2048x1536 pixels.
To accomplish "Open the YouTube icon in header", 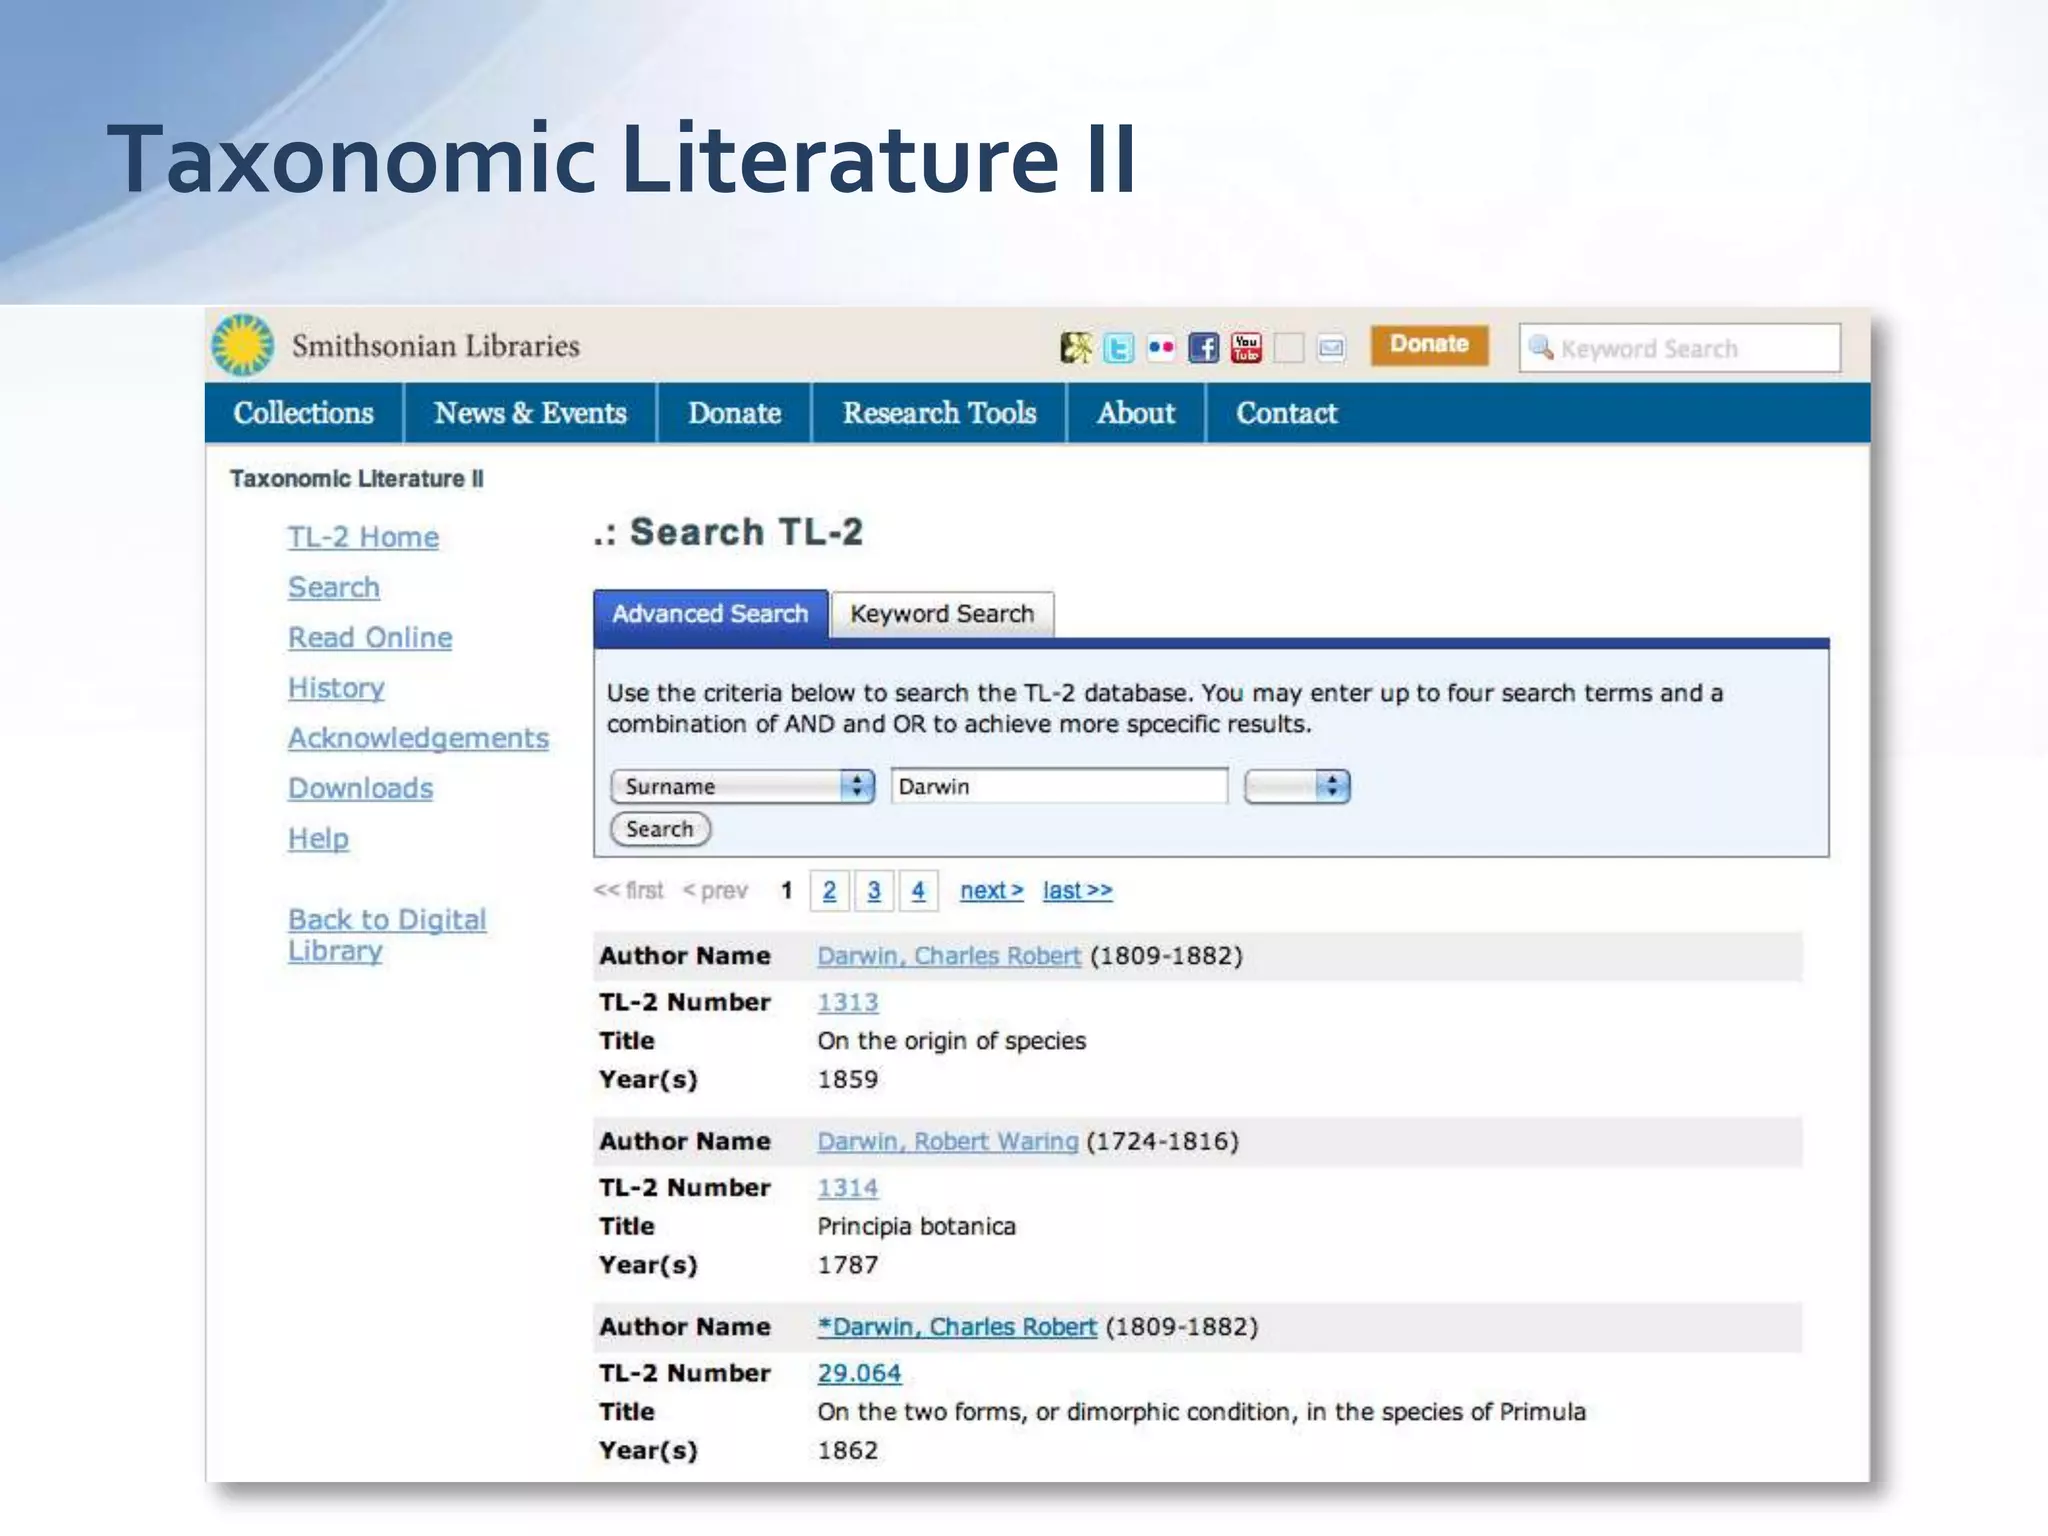I will pyautogui.click(x=1246, y=348).
